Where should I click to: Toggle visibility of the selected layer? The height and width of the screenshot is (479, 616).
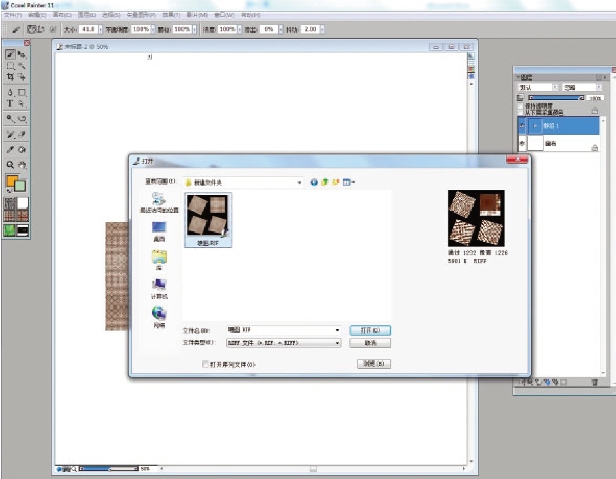(521, 127)
